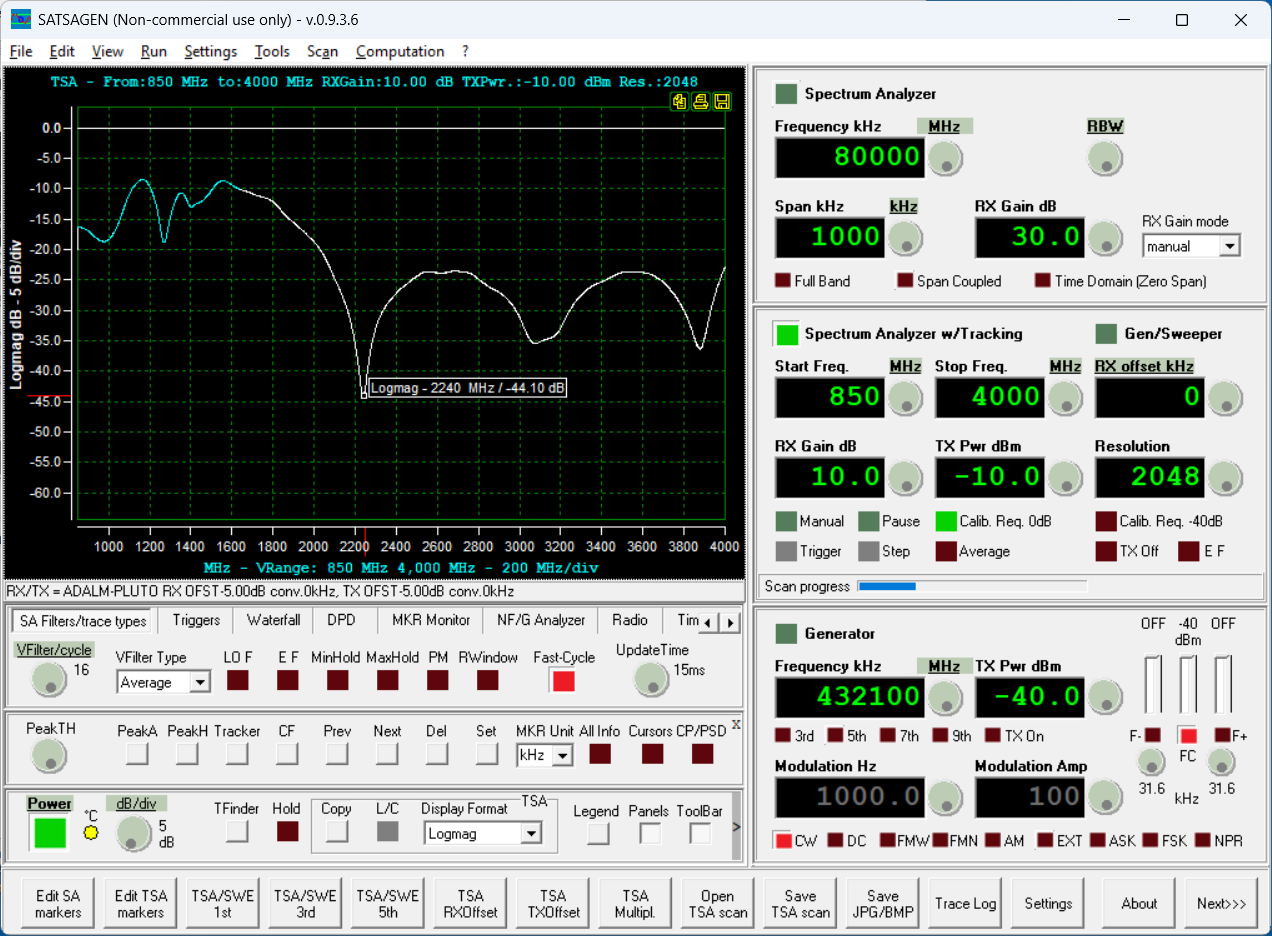Click the copy graph icon on plot
The height and width of the screenshot is (936, 1272).
(x=681, y=101)
